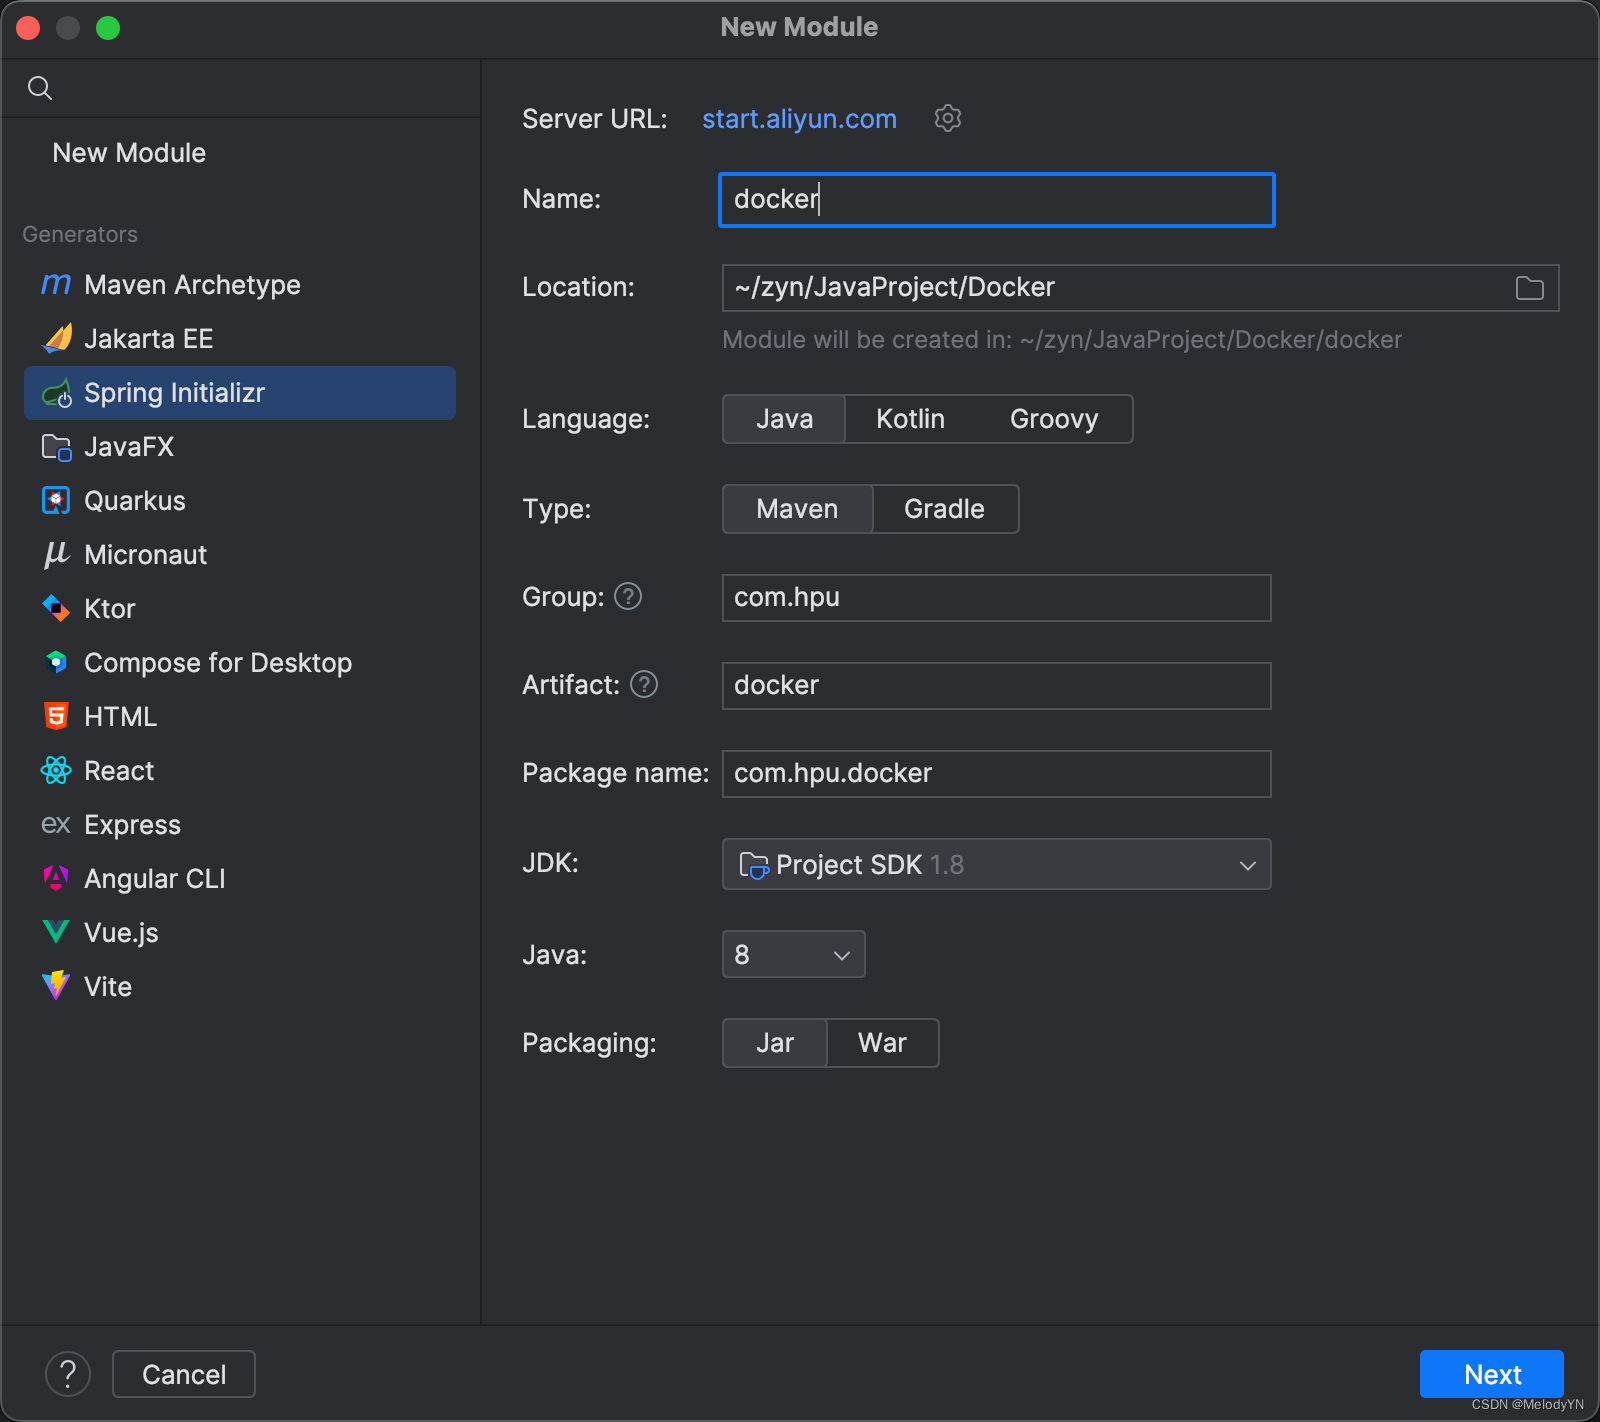The height and width of the screenshot is (1422, 1600).
Task: Click the Micronaut mu icon
Action: pos(56,555)
